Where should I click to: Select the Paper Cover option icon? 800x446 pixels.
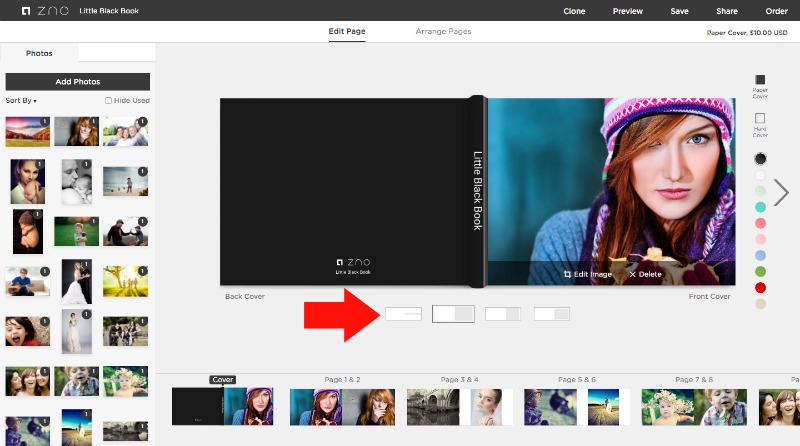[760, 80]
